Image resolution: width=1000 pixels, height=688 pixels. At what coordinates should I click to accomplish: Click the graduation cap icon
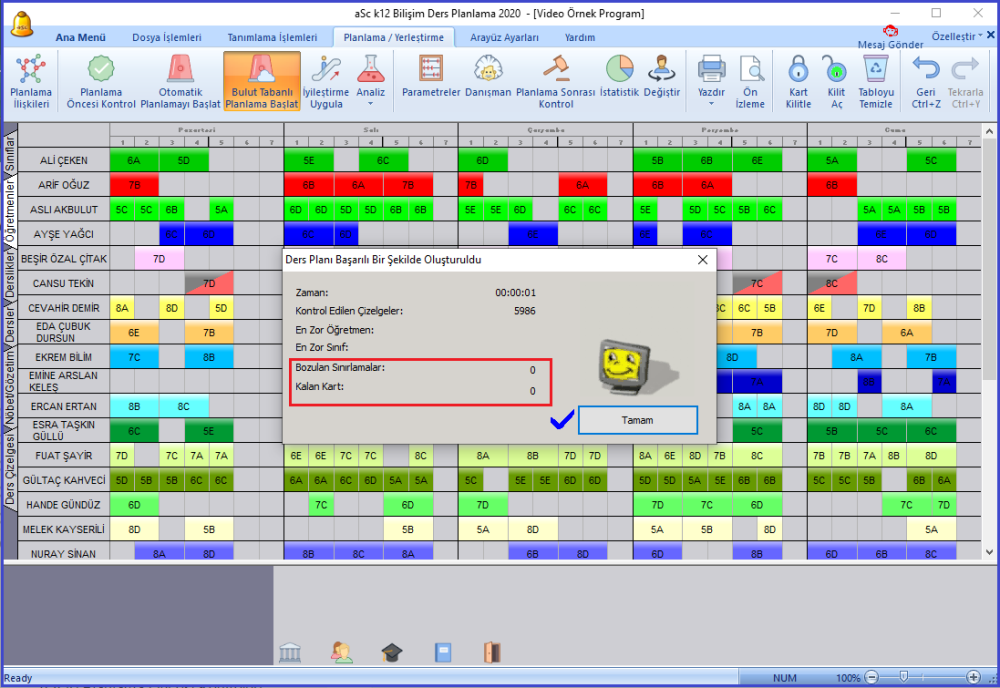point(392,652)
